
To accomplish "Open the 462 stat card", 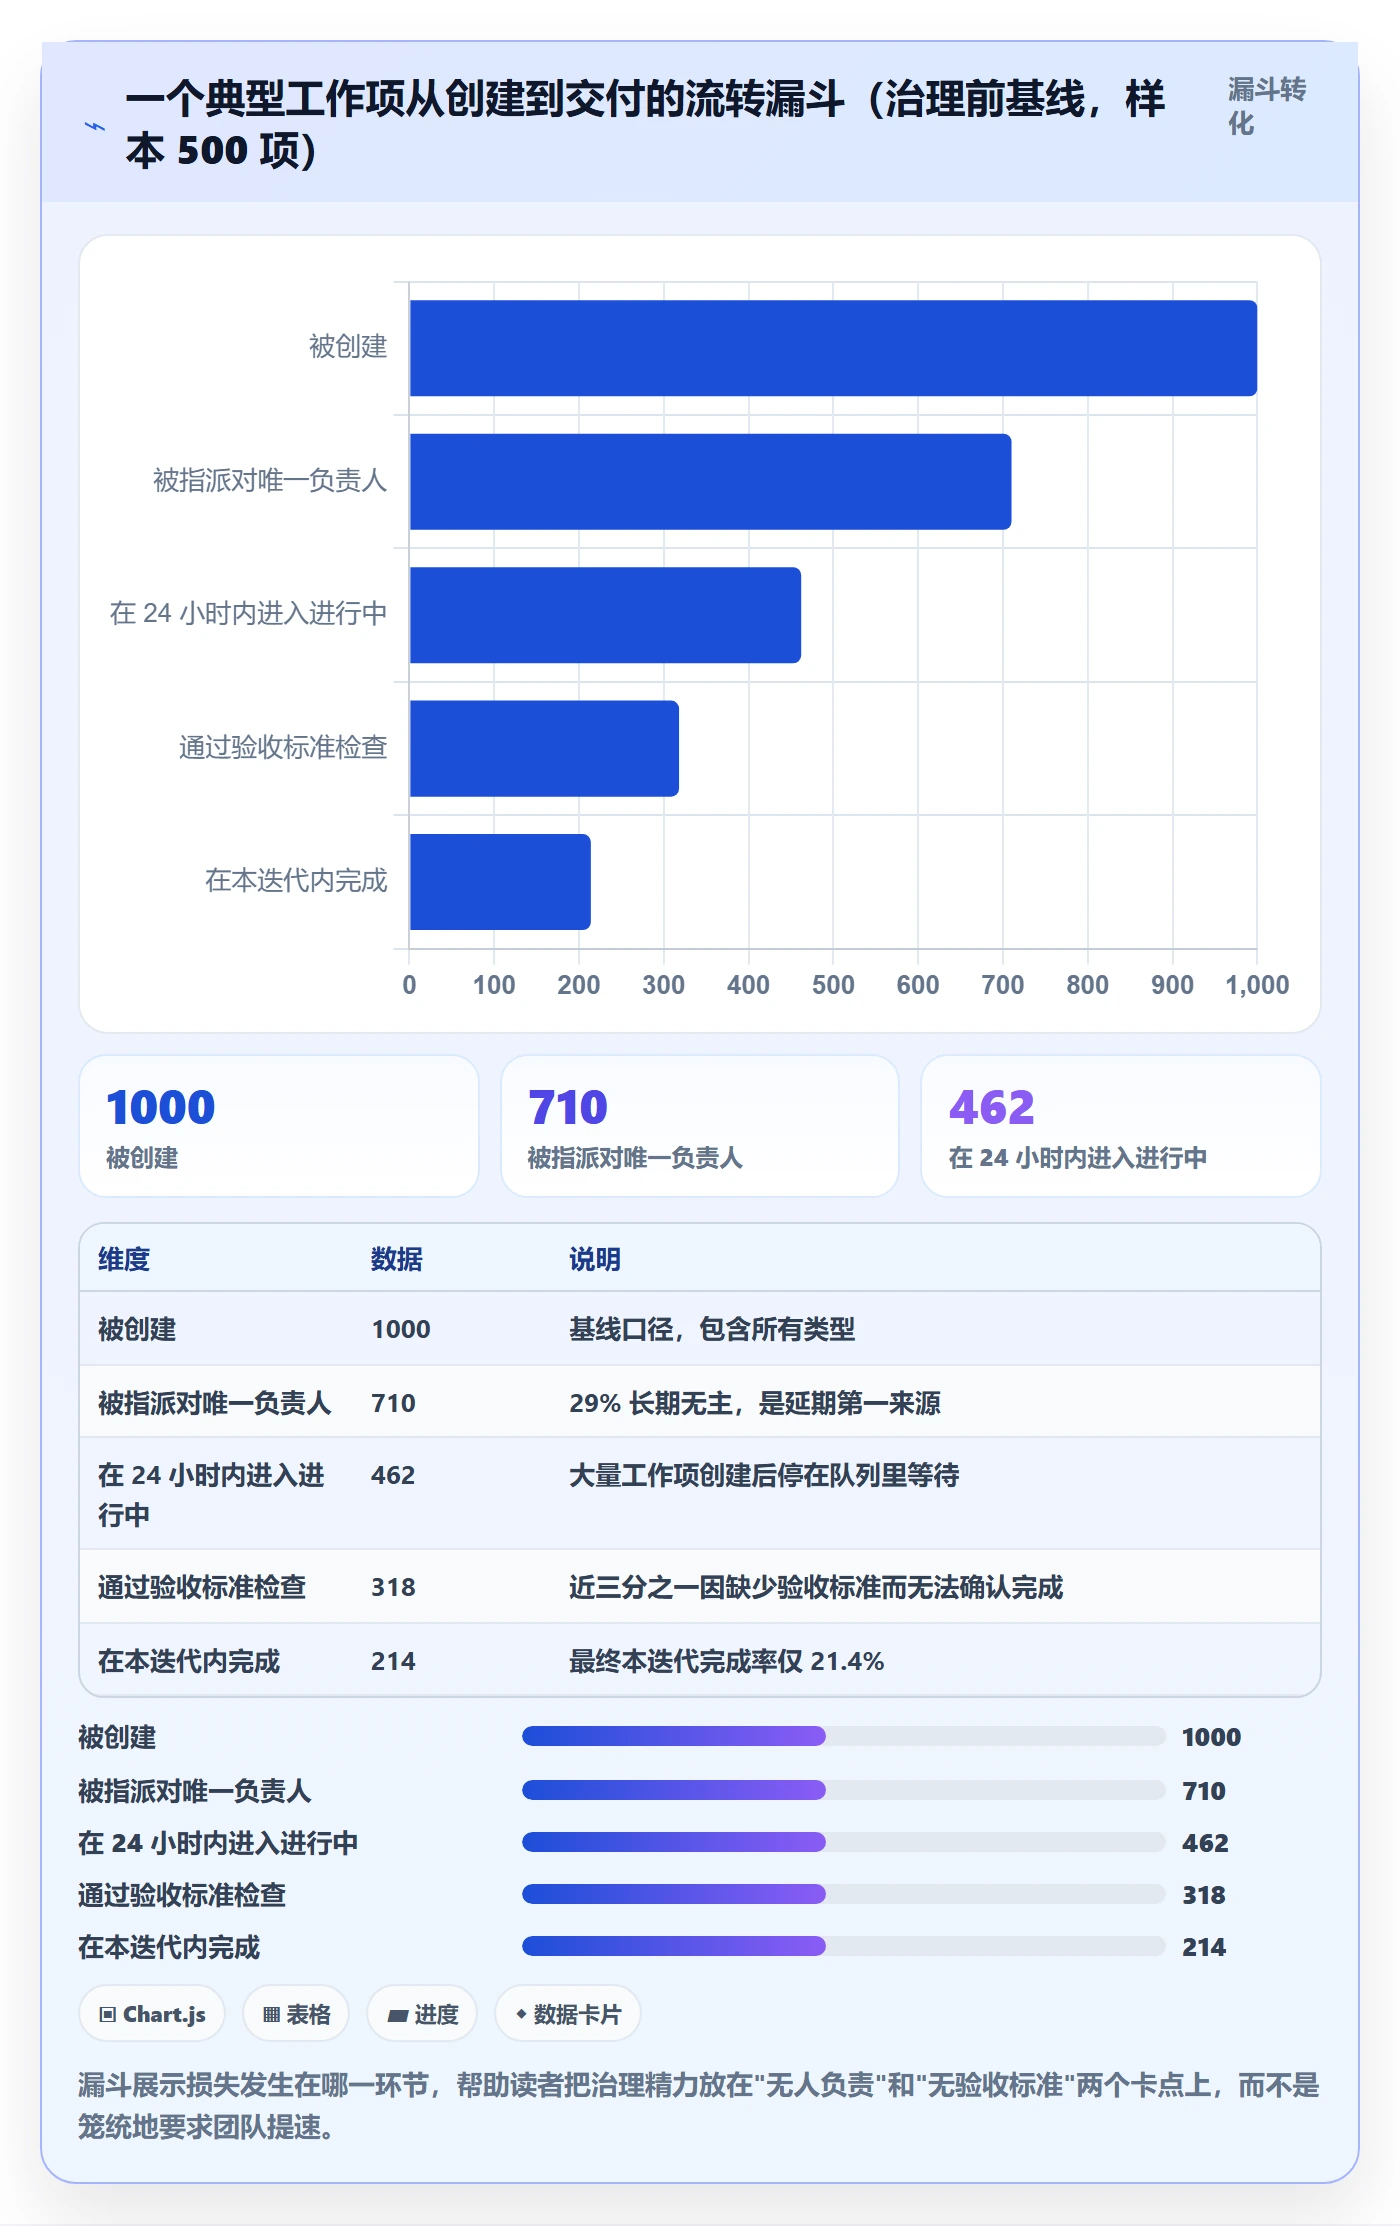I will pos(1121,1126).
